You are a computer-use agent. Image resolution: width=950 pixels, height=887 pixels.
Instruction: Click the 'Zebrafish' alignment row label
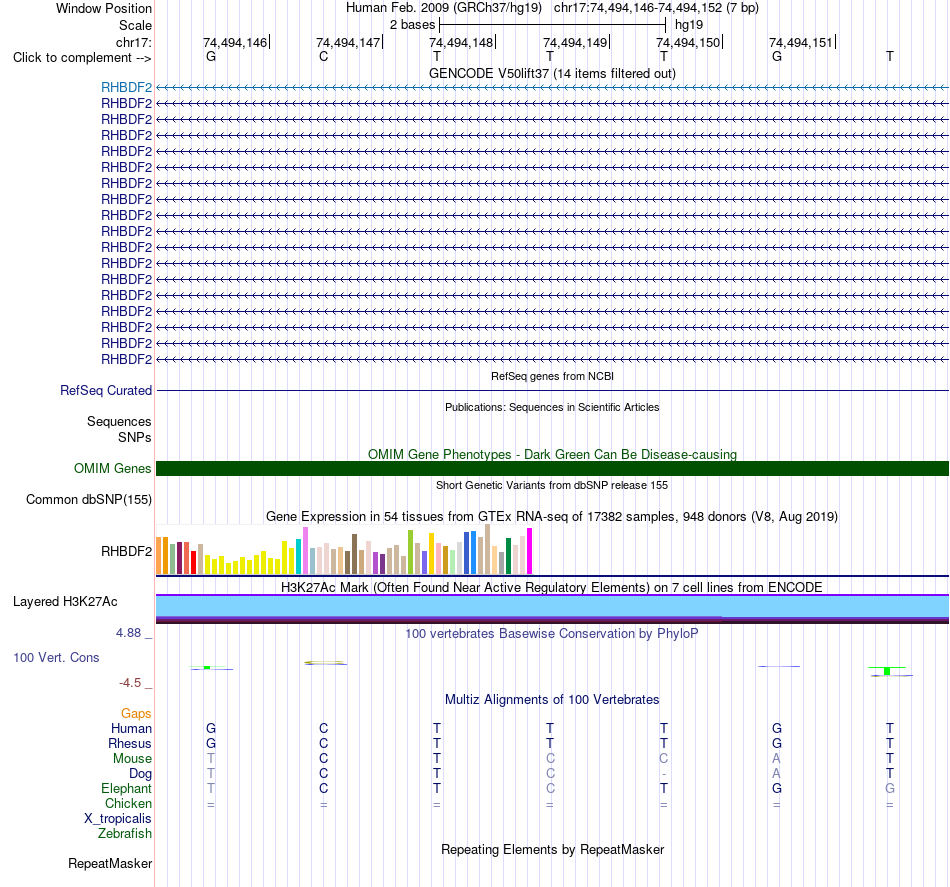[124, 834]
